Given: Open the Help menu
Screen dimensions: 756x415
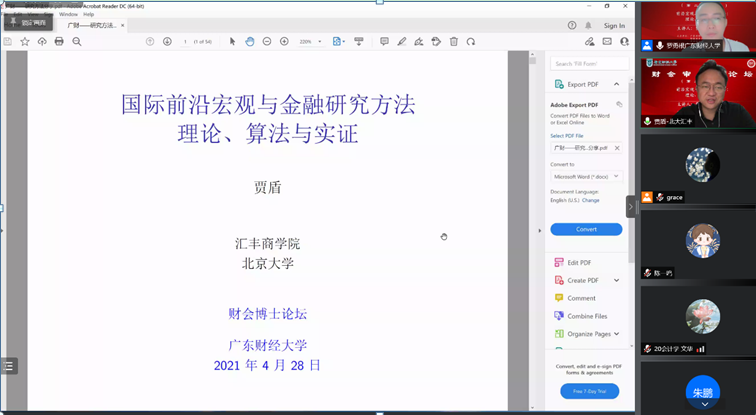Looking at the screenshot, I should tap(89, 15).
